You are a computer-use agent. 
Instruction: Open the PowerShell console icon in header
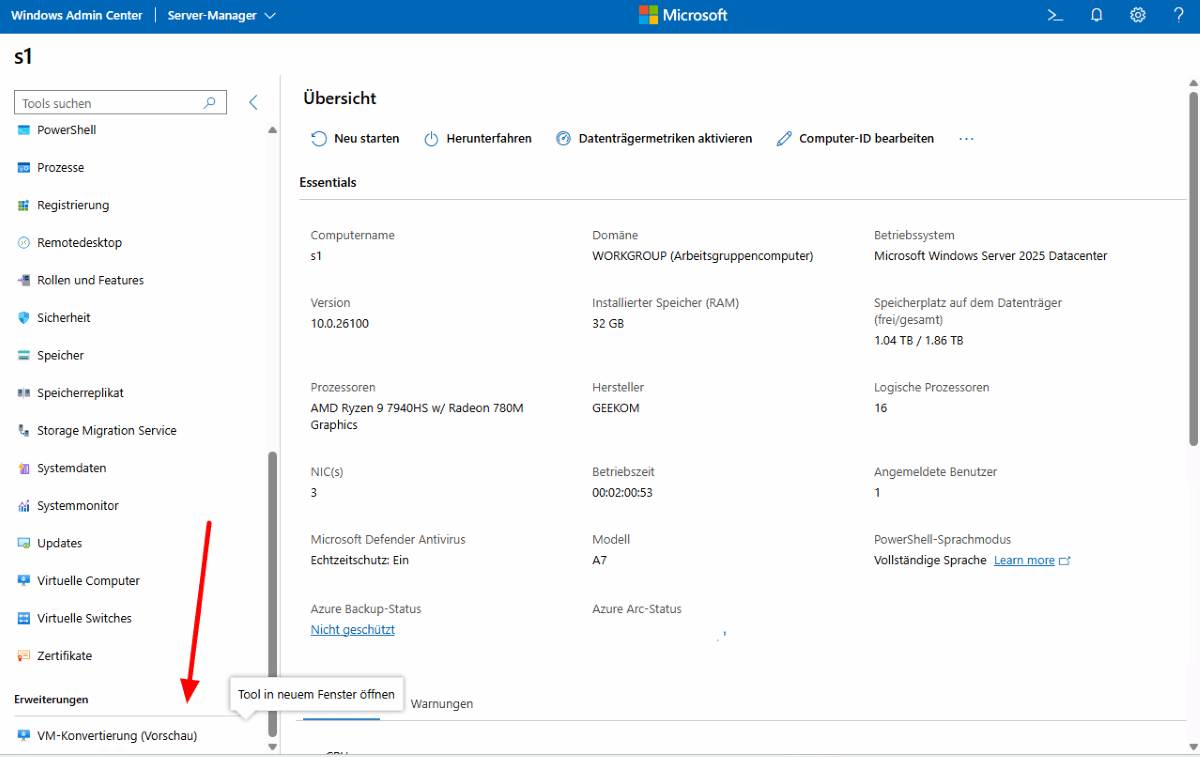tap(1054, 15)
